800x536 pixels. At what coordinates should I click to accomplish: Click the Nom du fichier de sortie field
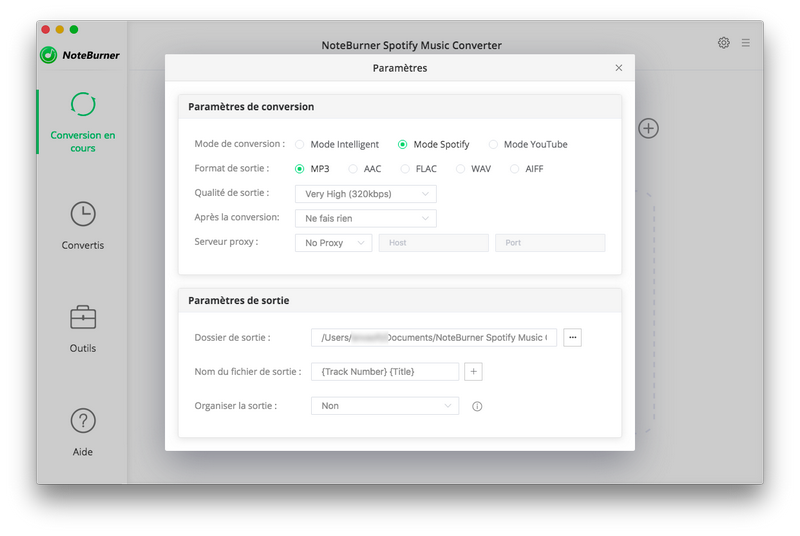point(385,371)
